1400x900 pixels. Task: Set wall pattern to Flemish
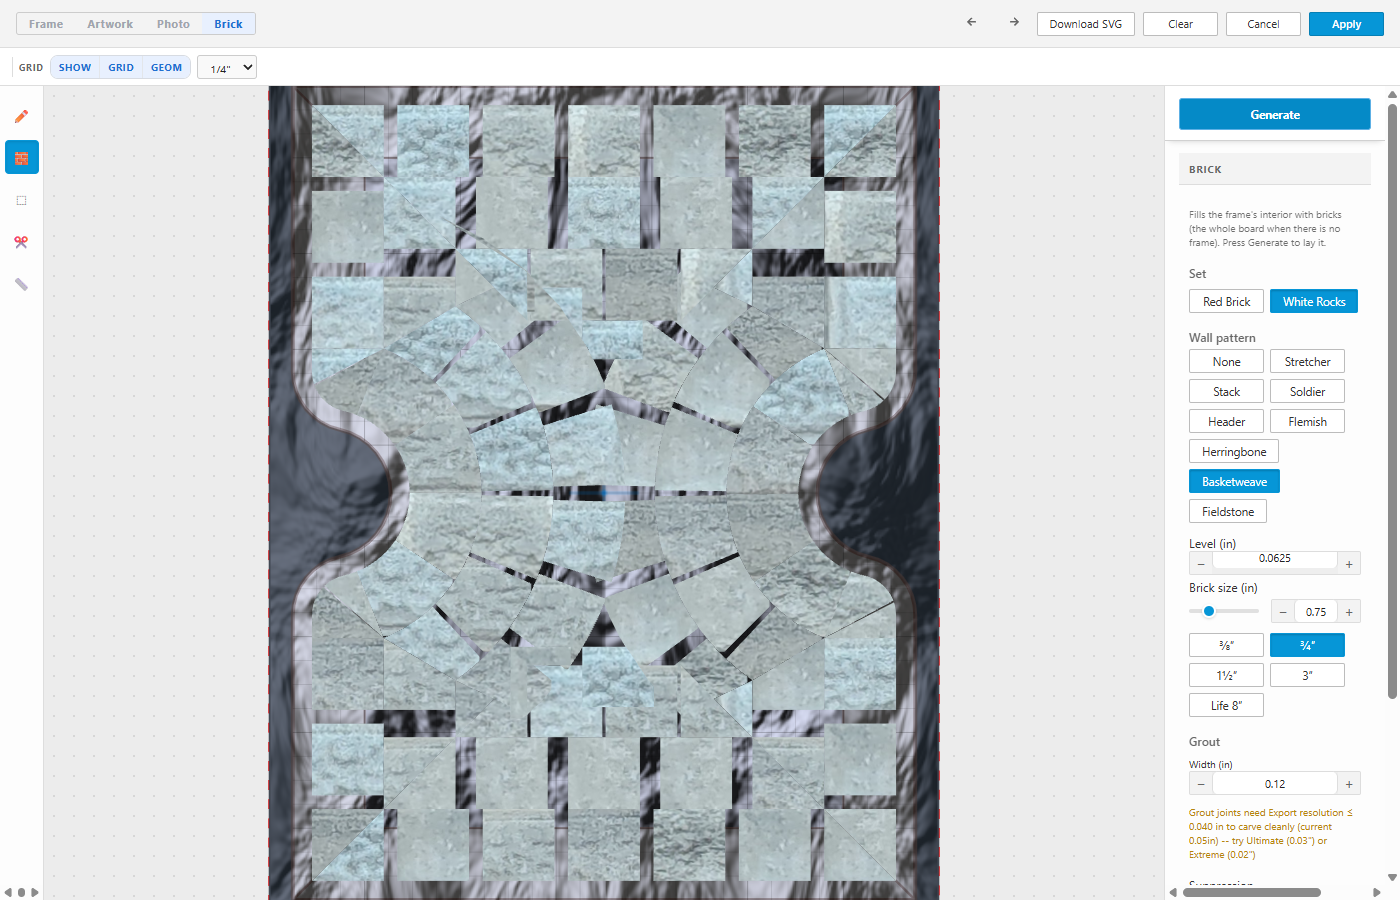pos(1307,421)
